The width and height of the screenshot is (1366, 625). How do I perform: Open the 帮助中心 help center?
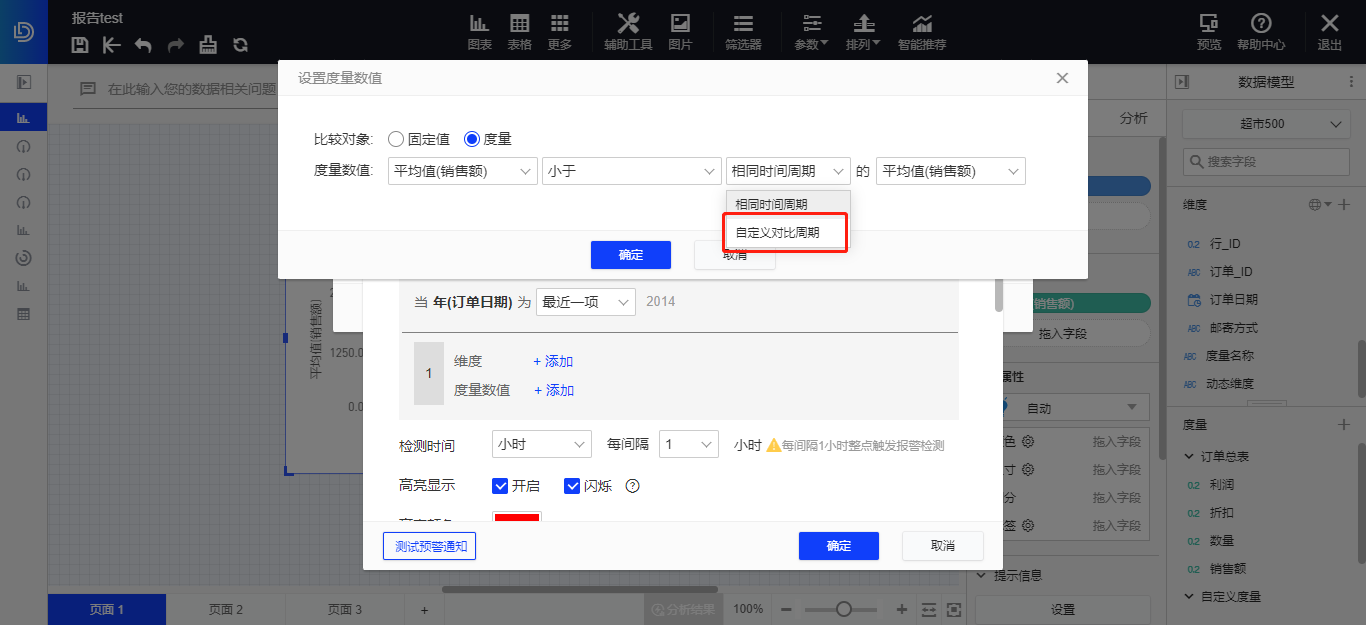pyautogui.click(x=1261, y=31)
